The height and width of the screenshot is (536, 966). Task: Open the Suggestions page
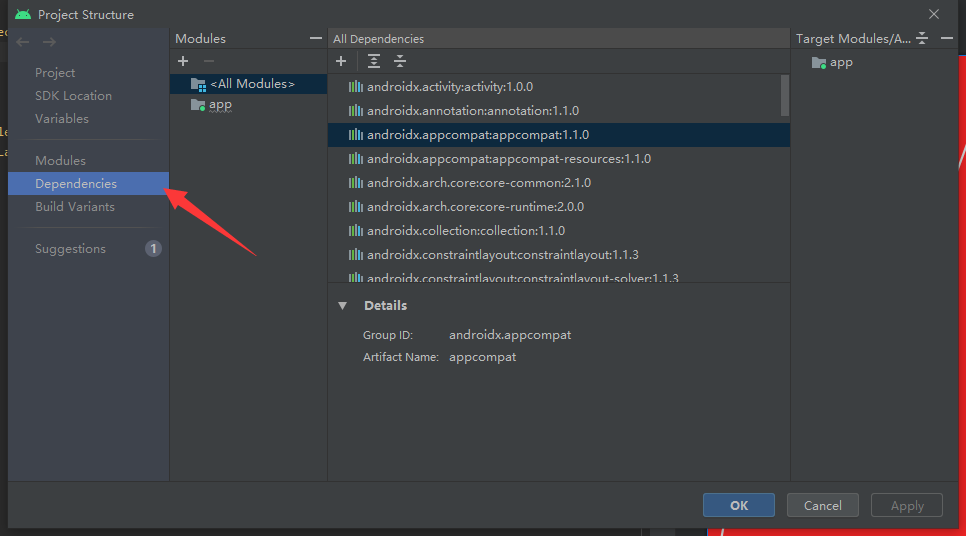(x=70, y=249)
